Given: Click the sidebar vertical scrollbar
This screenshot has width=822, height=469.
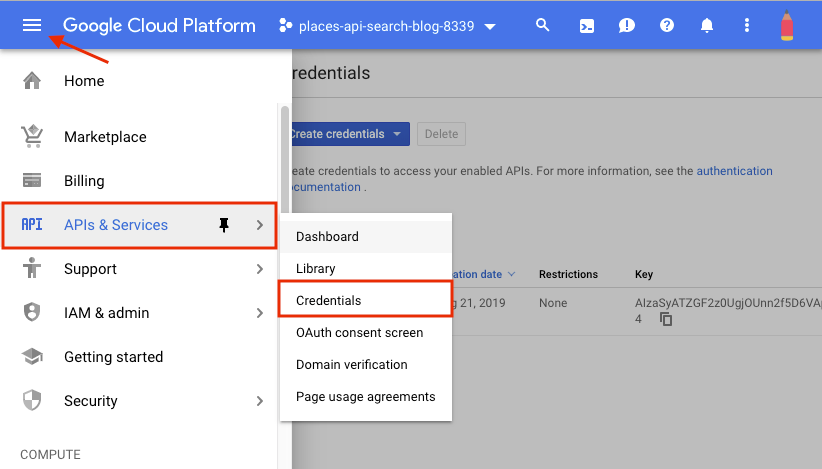Looking at the screenshot, I should (x=285, y=159).
